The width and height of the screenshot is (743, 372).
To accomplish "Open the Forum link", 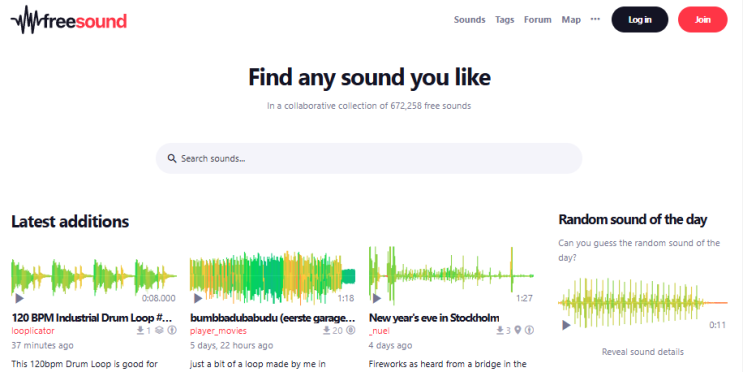I will [537, 19].
